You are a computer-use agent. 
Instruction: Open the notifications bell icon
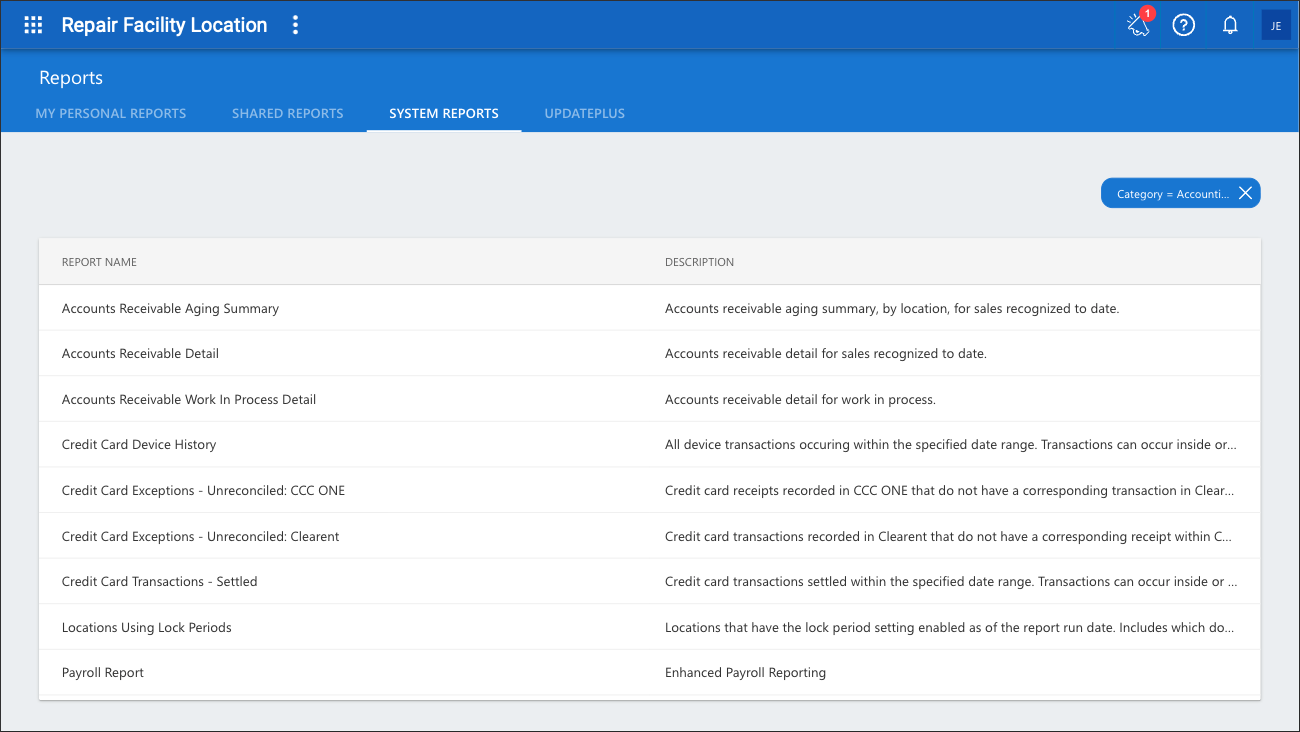point(1231,26)
